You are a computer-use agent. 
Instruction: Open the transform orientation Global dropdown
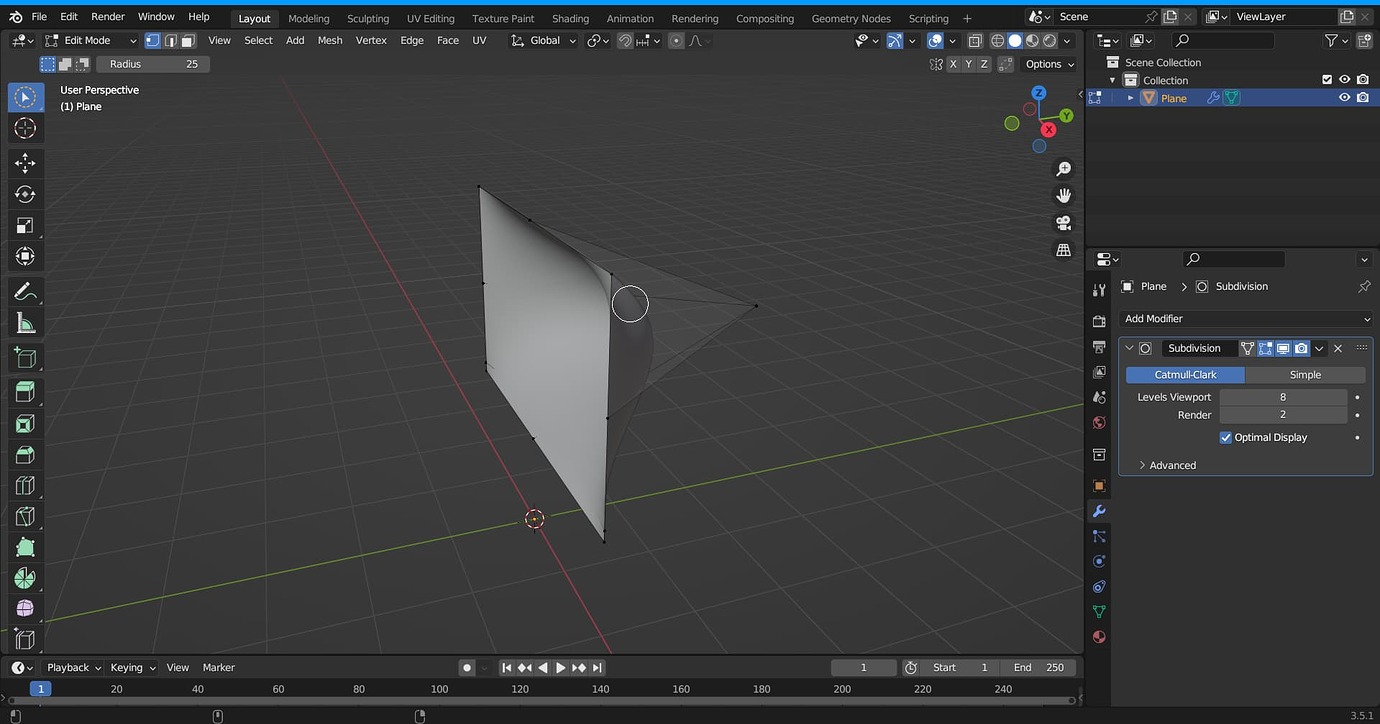545,40
